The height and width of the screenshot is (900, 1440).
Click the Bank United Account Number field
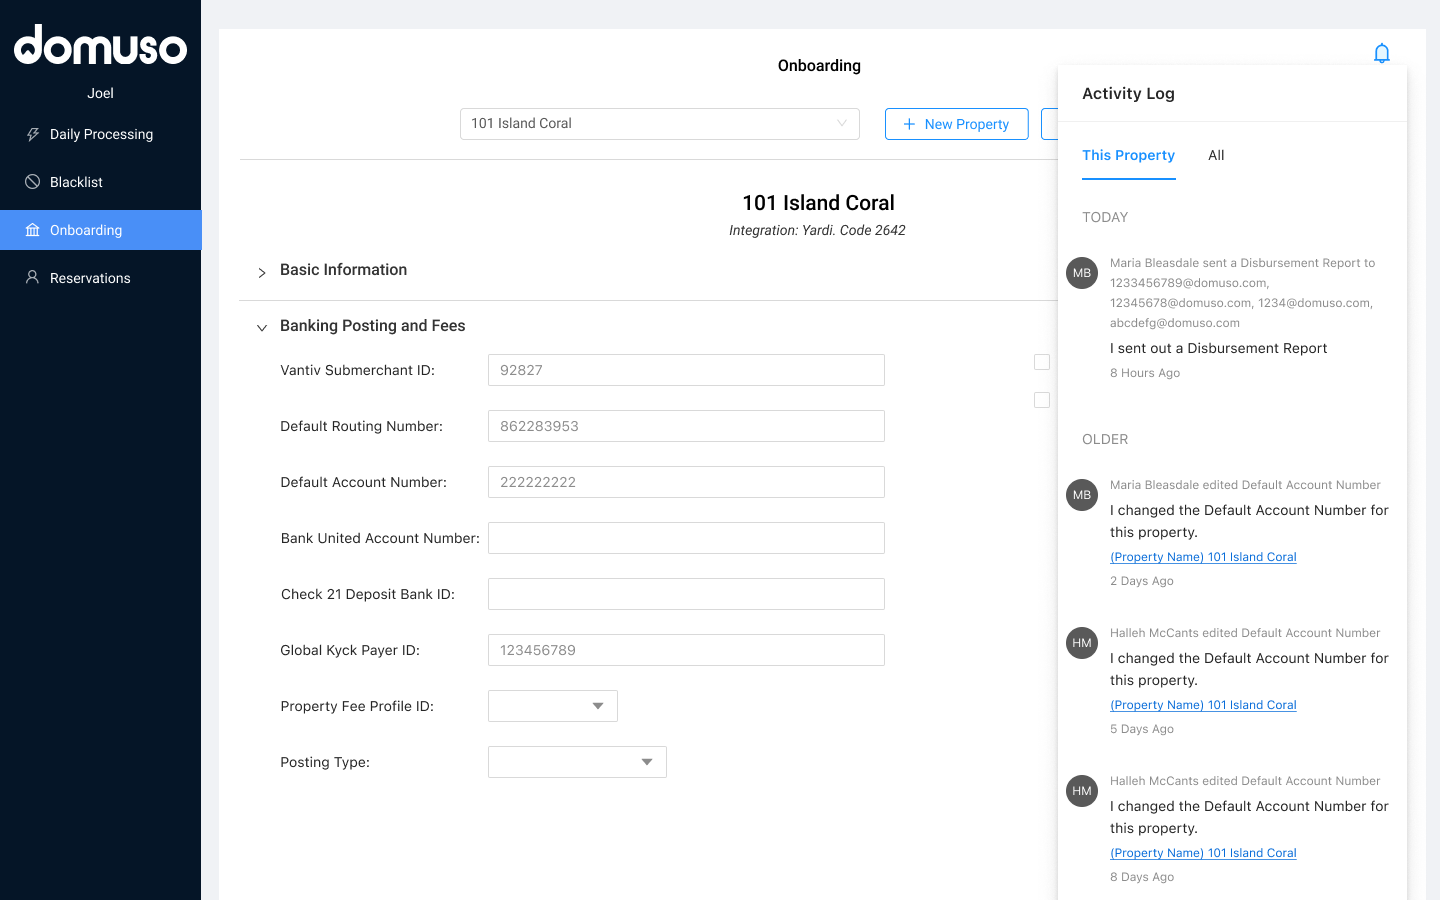686,538
